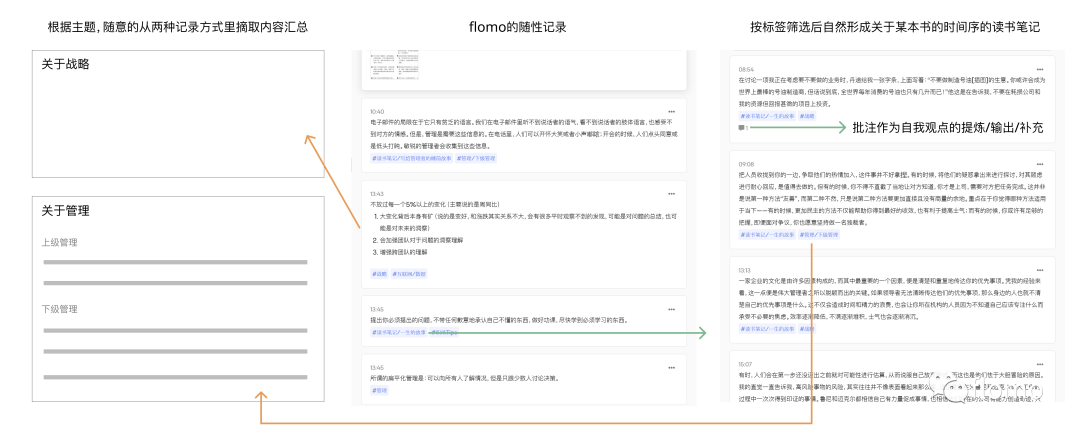Click the 08:54 timestamp in the reading notes
1080x435 pixels.
coord(746,70)
